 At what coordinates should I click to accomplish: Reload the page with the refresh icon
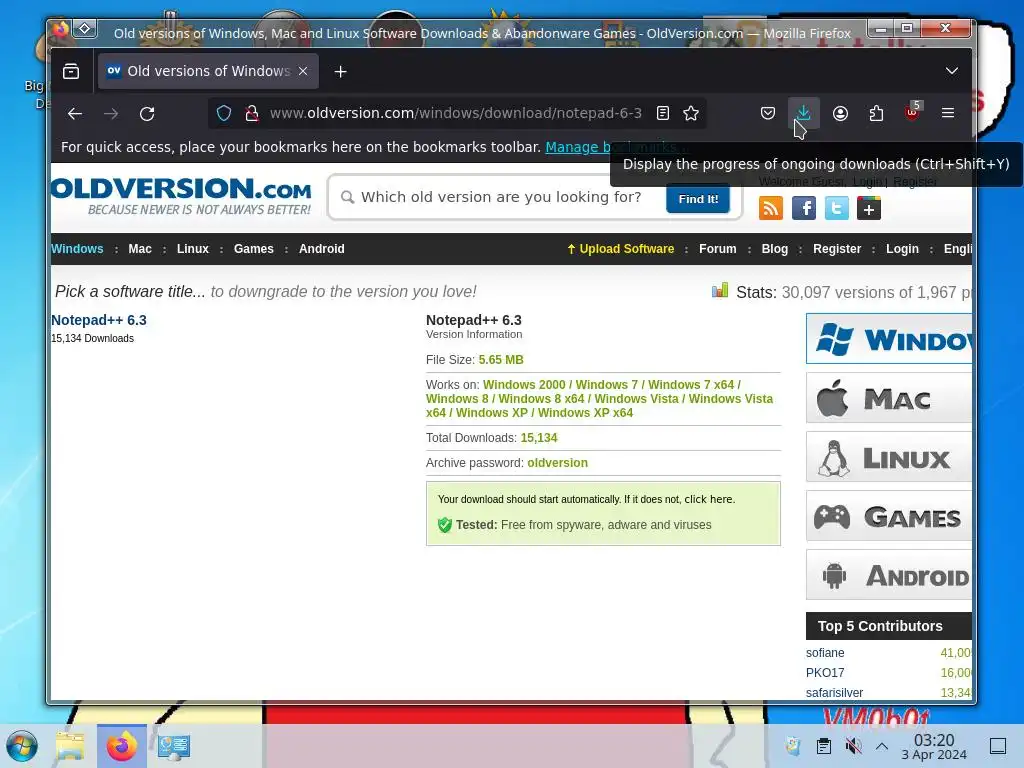pos(147,114)
